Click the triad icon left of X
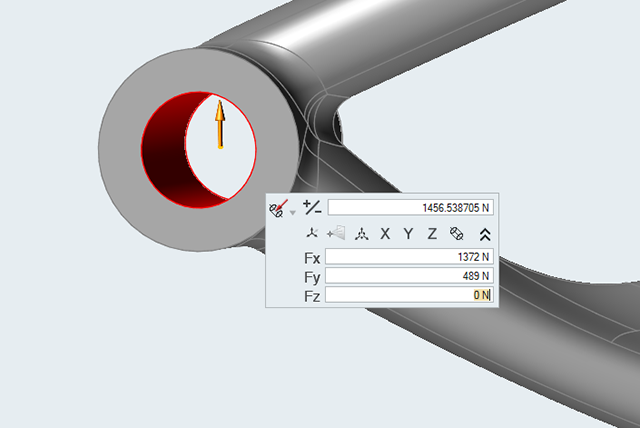The width and height of the screenshot is (640, 428). point(361,234)
